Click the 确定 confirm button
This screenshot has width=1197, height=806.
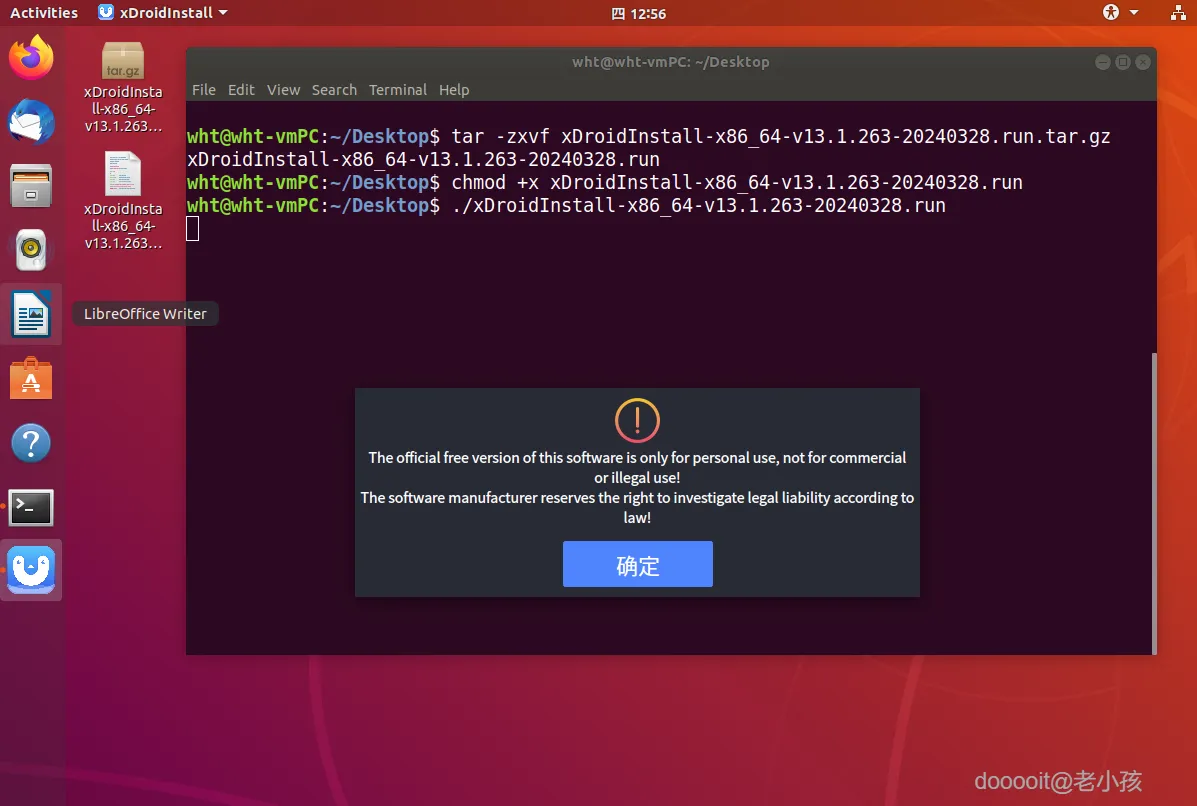[637, 564]
